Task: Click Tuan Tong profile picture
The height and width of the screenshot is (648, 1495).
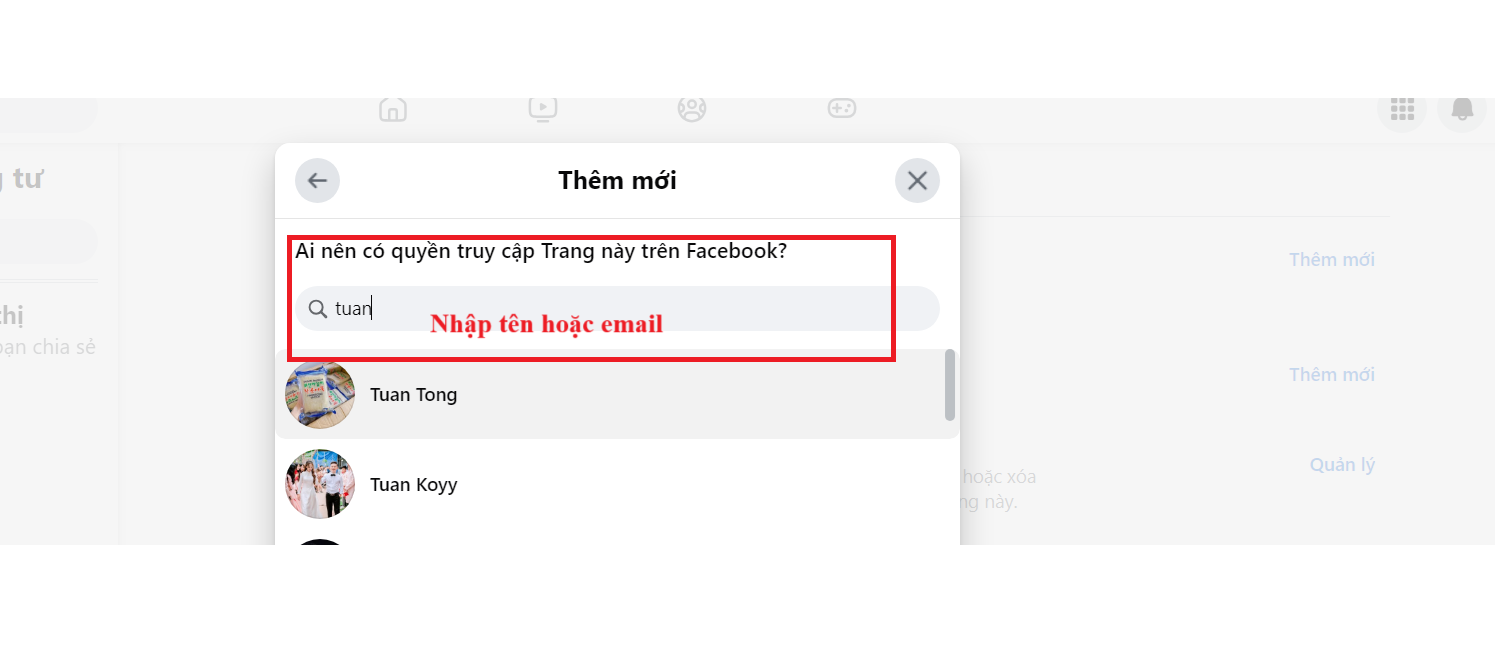Action: pyautogui.click(x=320, y=394)
